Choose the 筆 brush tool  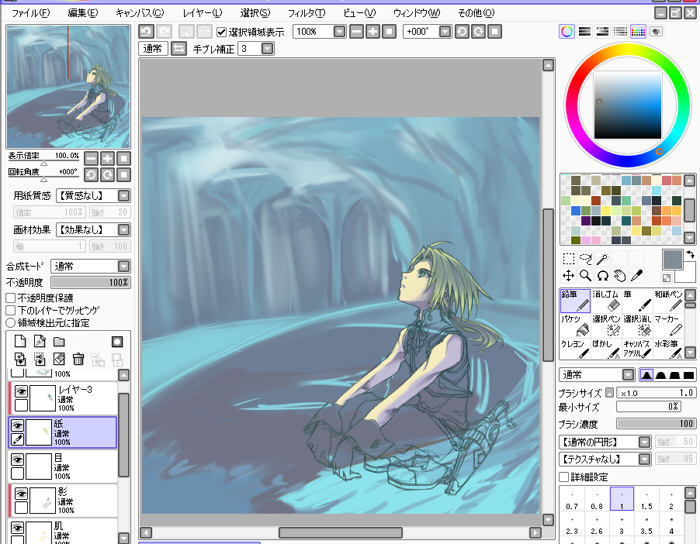click(638, 300)
